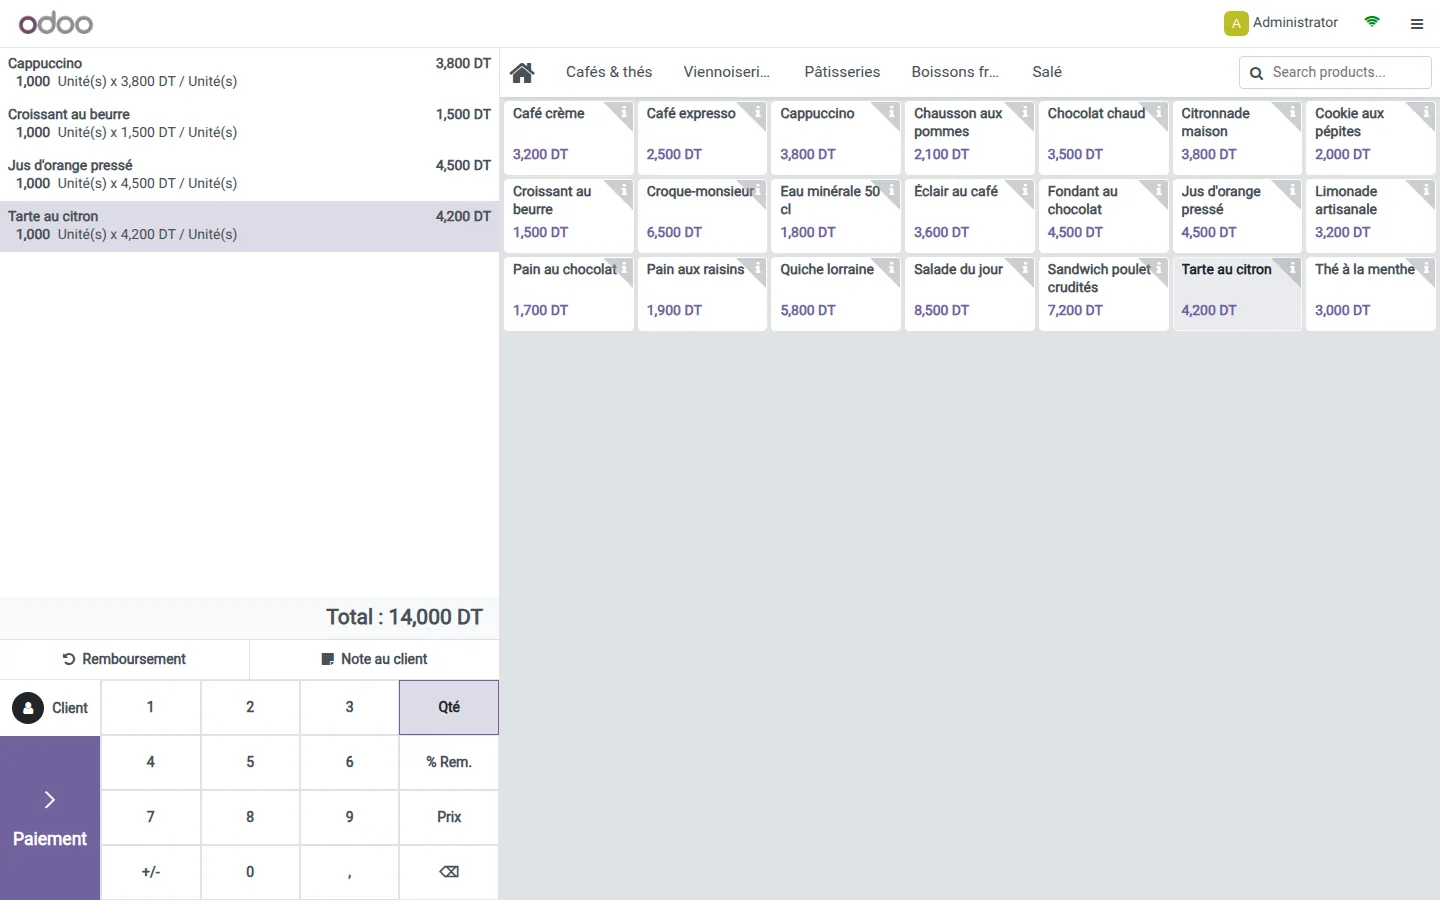Click numpad digit 9
The image size is (1440, 900).
pyautogui.click(x=349, y=817)
